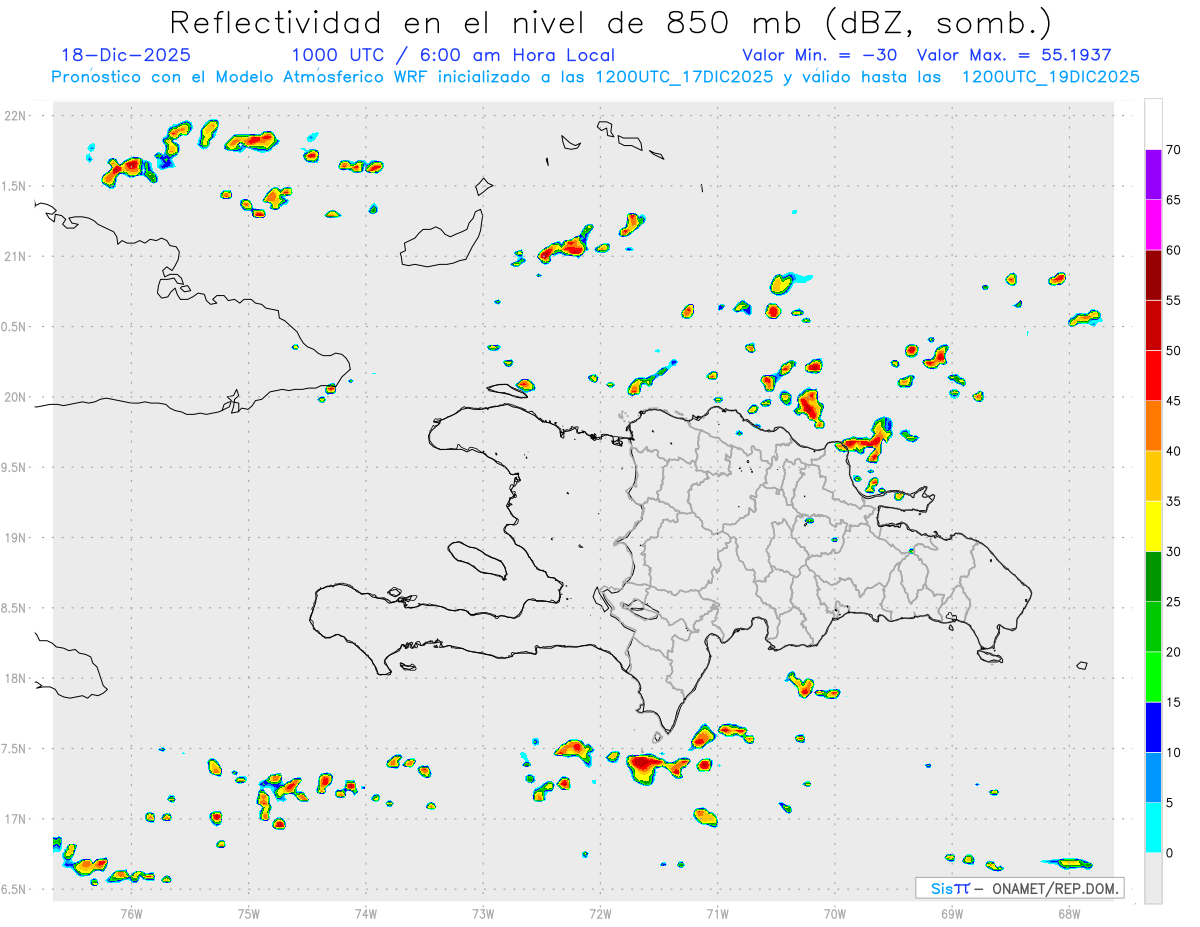Viewport: 1200px width, 927px height.
Task: Click the cyan 0–5 dBZ colorbar segment
Action: (1153, 828)
